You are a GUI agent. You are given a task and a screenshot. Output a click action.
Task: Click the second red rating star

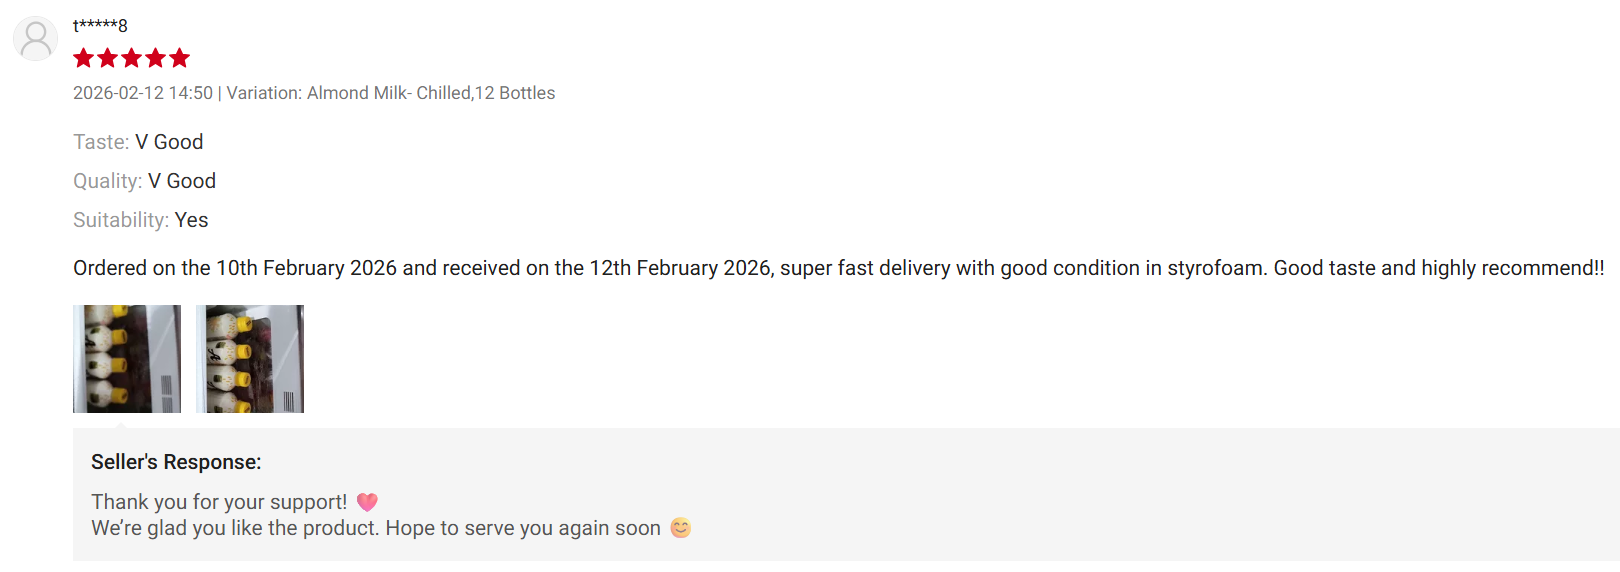point(108,58)
